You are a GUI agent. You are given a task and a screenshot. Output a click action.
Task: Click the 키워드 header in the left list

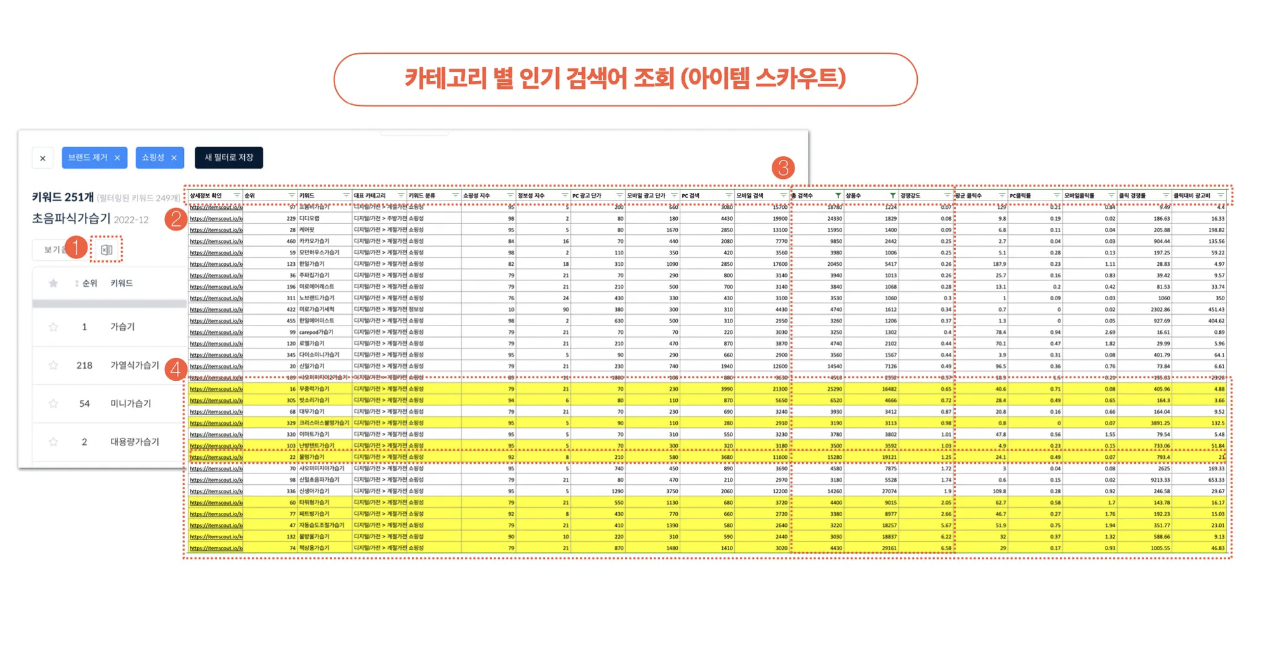point(121,283)
